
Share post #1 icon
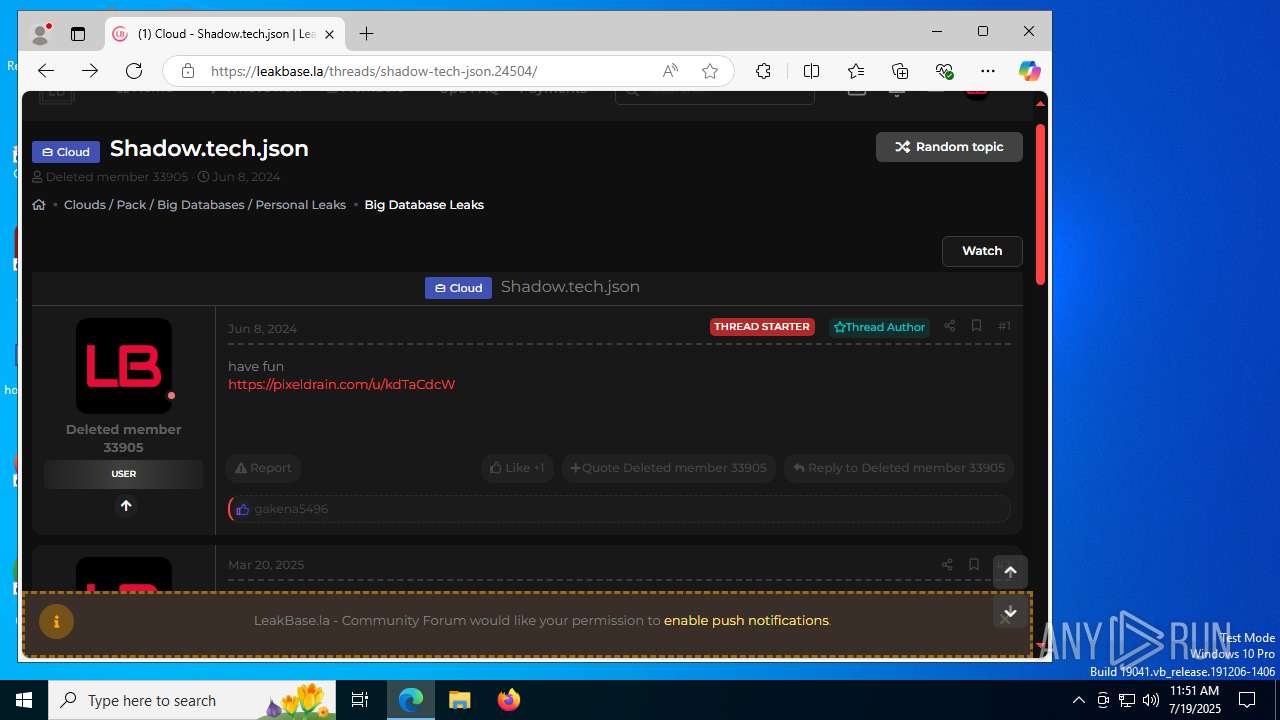[x=949, y=326]
